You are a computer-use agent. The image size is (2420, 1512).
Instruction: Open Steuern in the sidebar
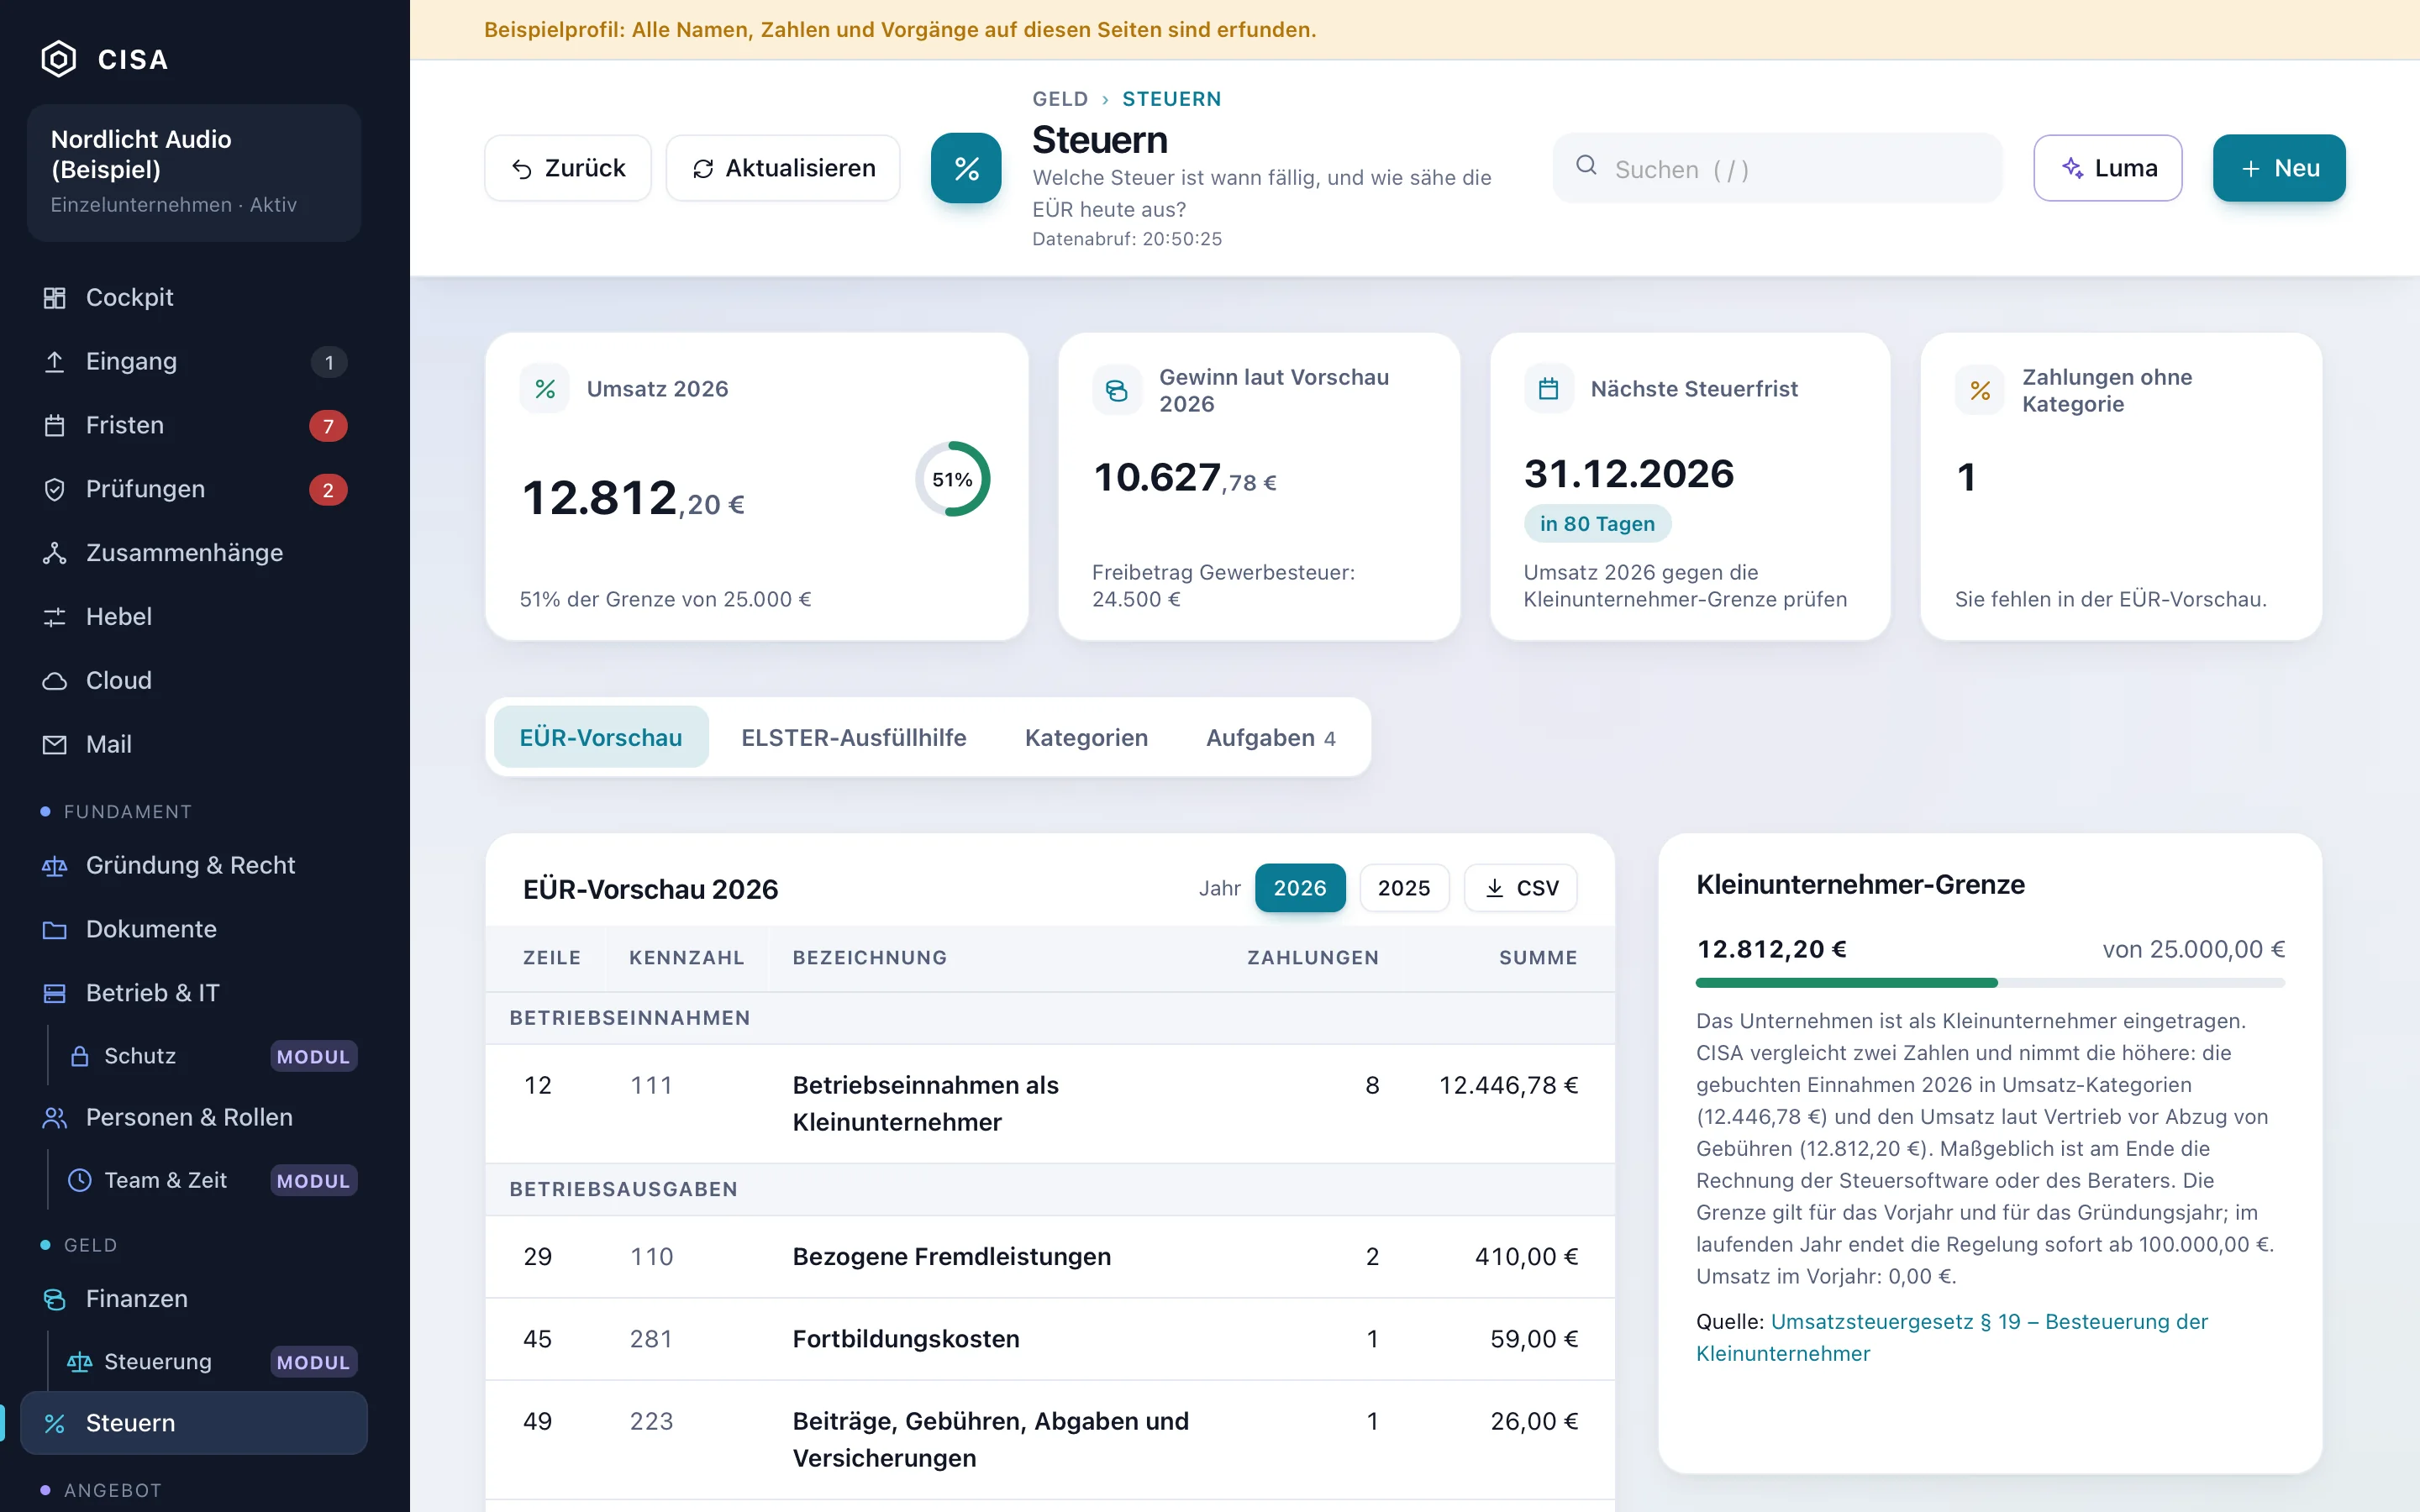pos(194,1422)
